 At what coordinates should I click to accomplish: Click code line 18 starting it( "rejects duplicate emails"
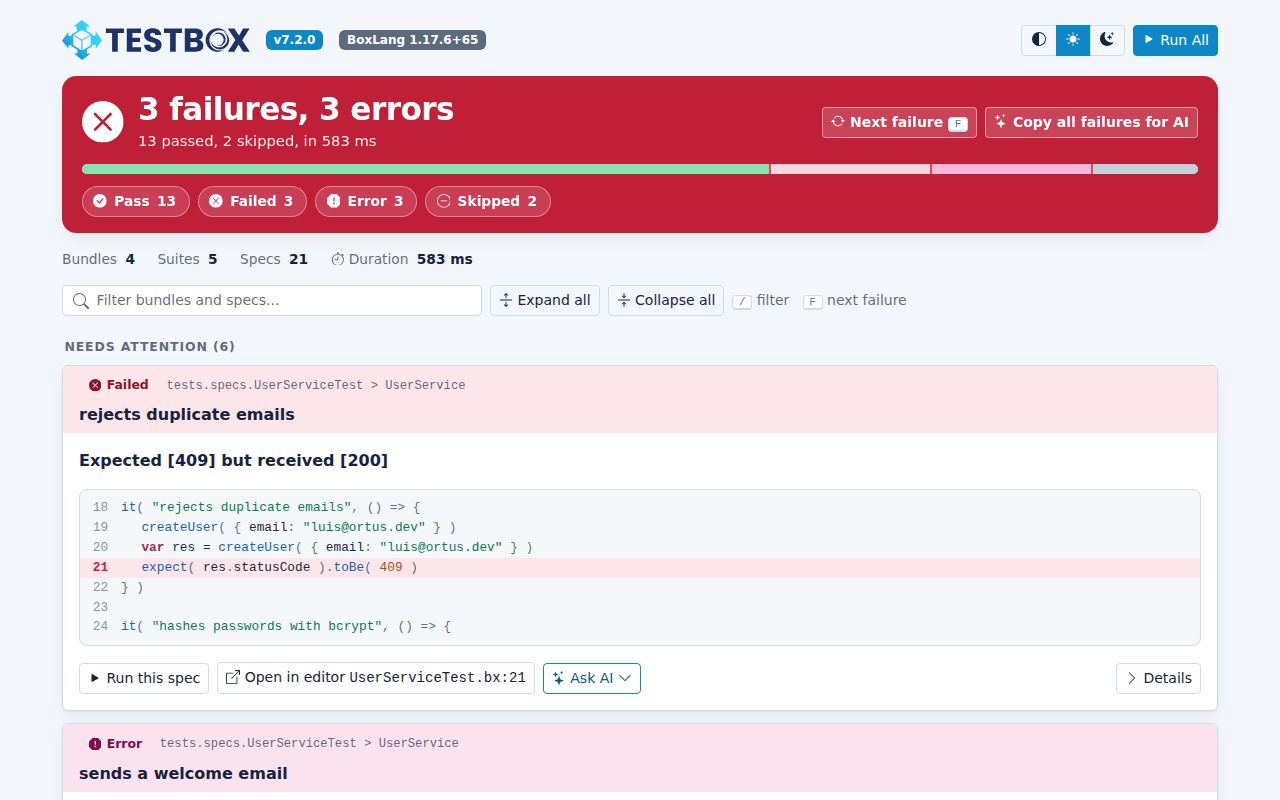pyautogui.click(x=640, y=507)
